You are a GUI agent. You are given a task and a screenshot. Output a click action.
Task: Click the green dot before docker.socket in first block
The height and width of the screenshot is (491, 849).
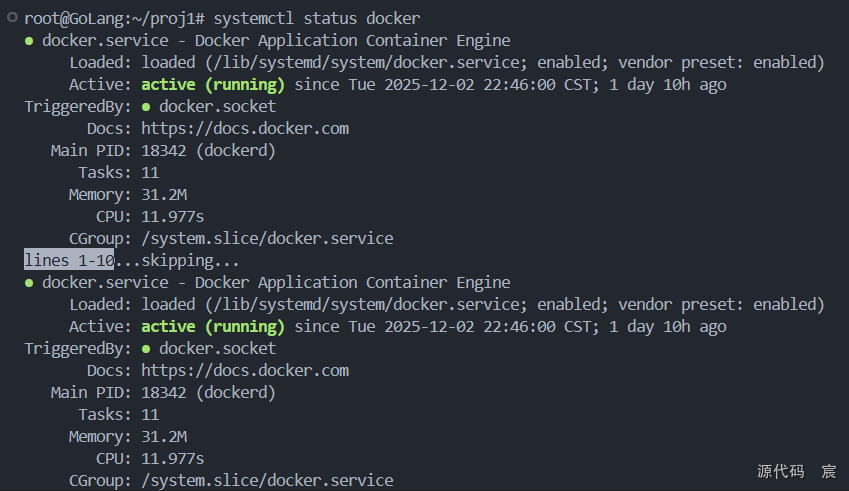(146, 107)
